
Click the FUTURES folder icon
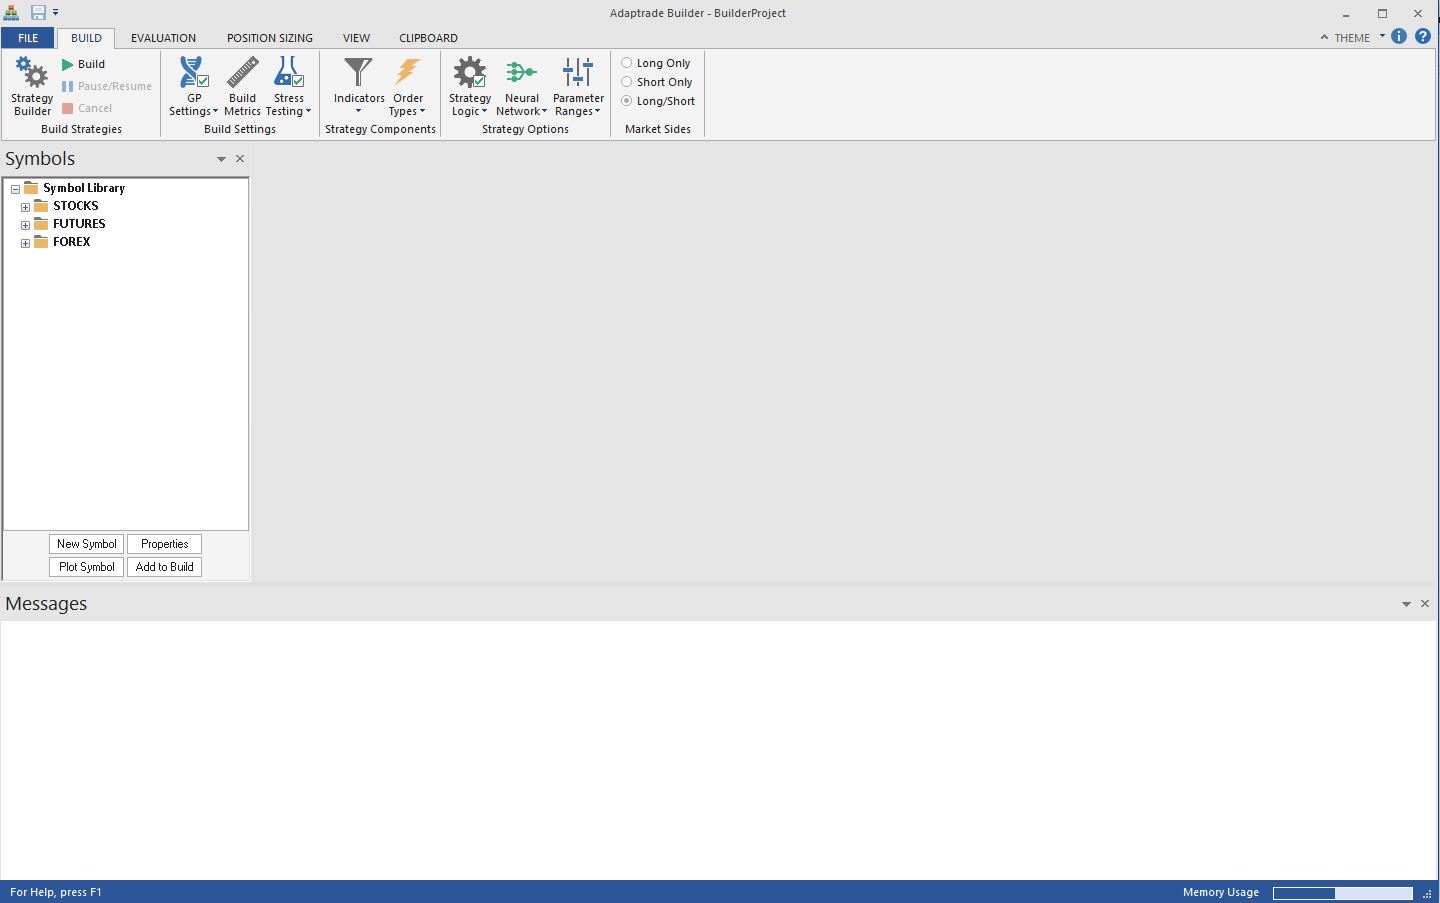[x=41, y=224]
